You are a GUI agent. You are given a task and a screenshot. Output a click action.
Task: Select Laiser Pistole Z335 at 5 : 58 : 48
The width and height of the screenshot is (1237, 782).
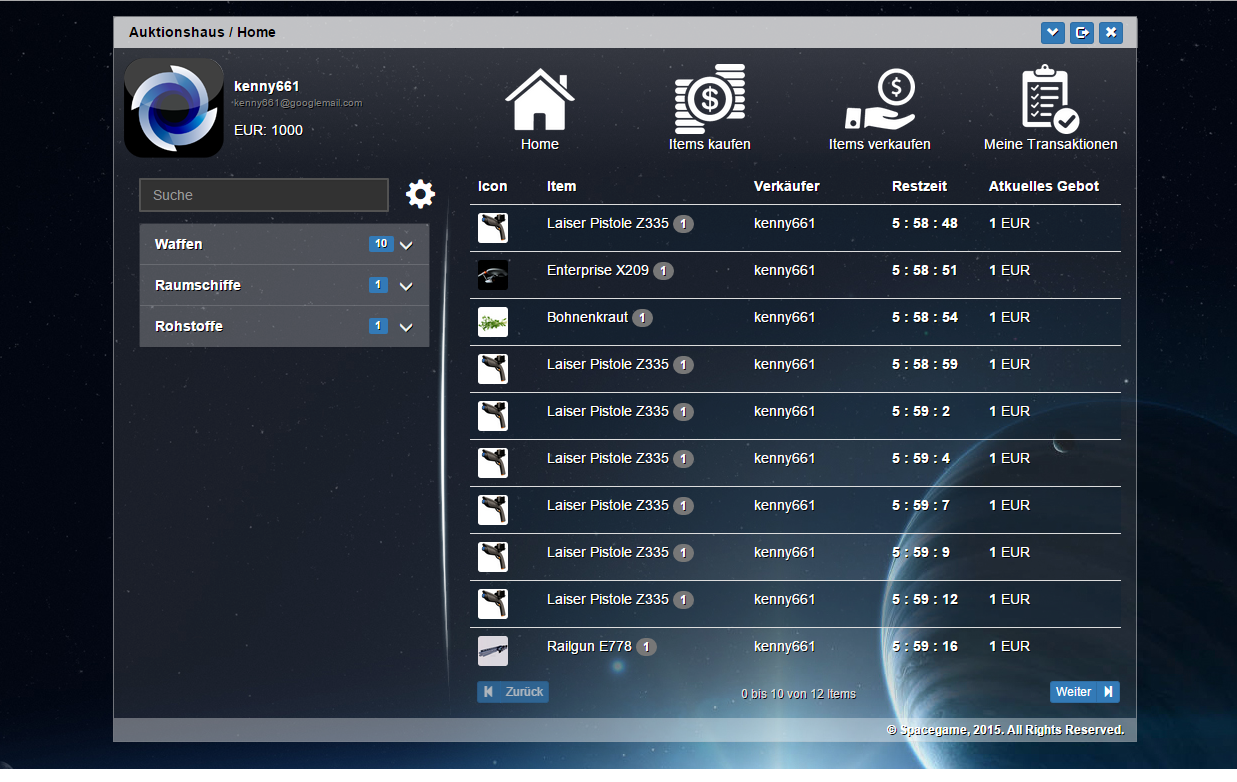pyautogui.click(x=608, y=223)
